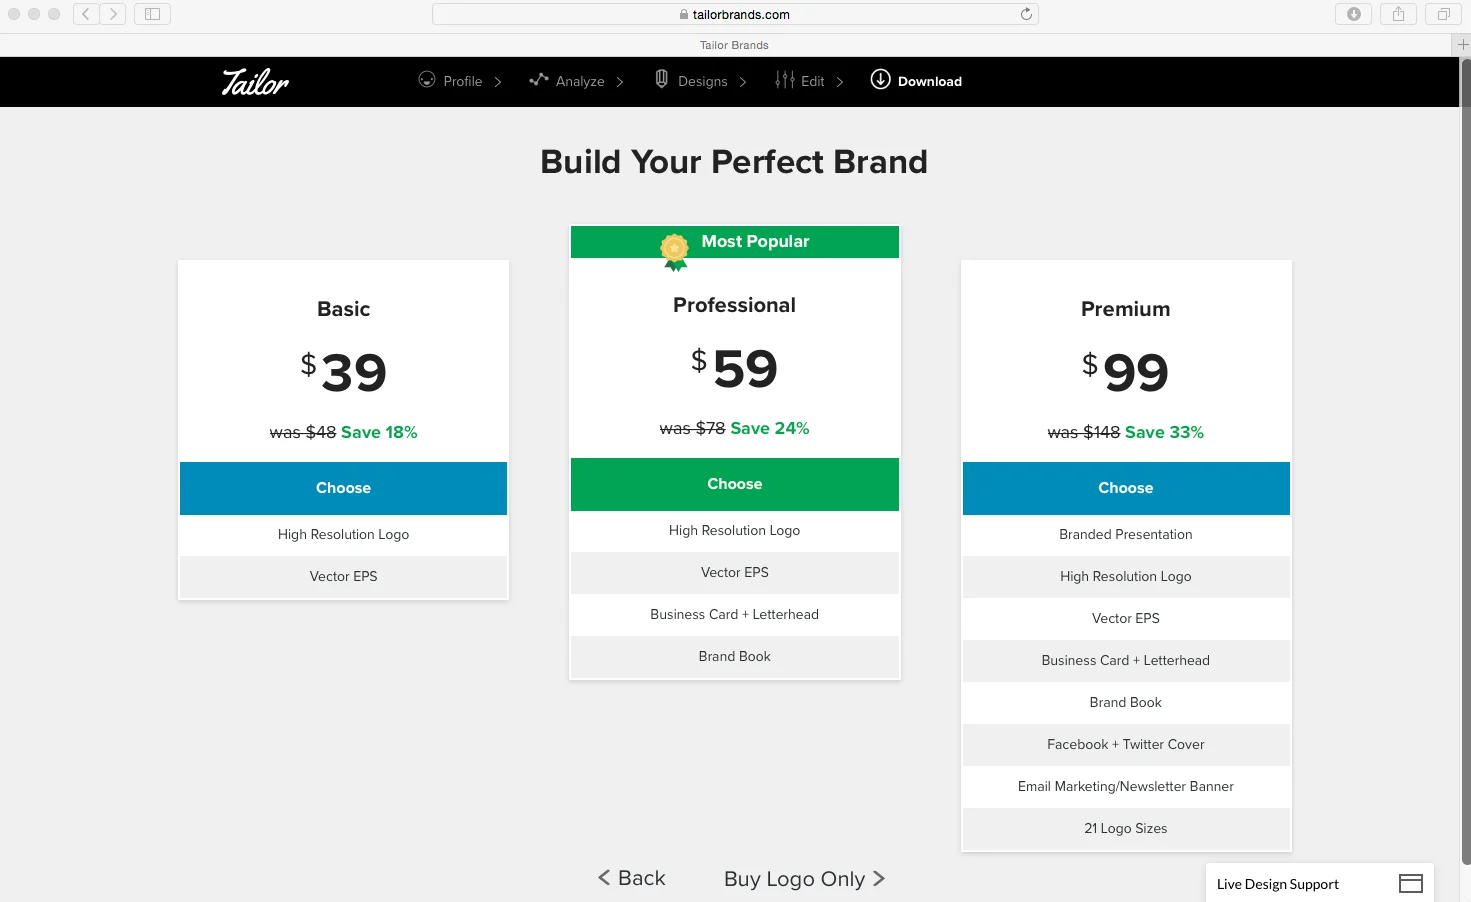Click the Professional plan title
Image resolution: width=1471 pixels, height=902 pixels.
coord(735,305)
